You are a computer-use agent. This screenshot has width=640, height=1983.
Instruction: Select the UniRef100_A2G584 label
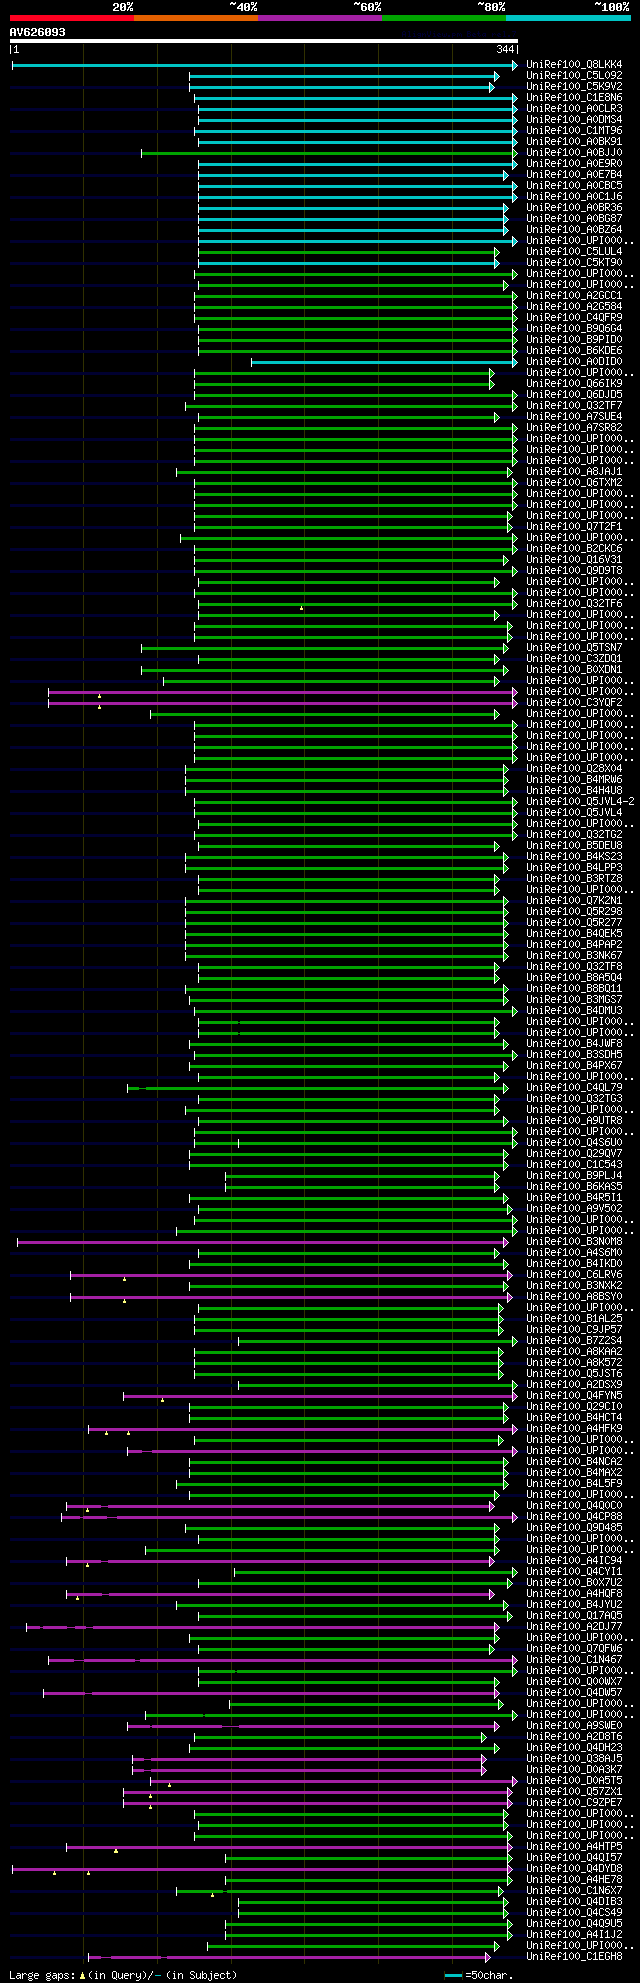pos(574,307)
